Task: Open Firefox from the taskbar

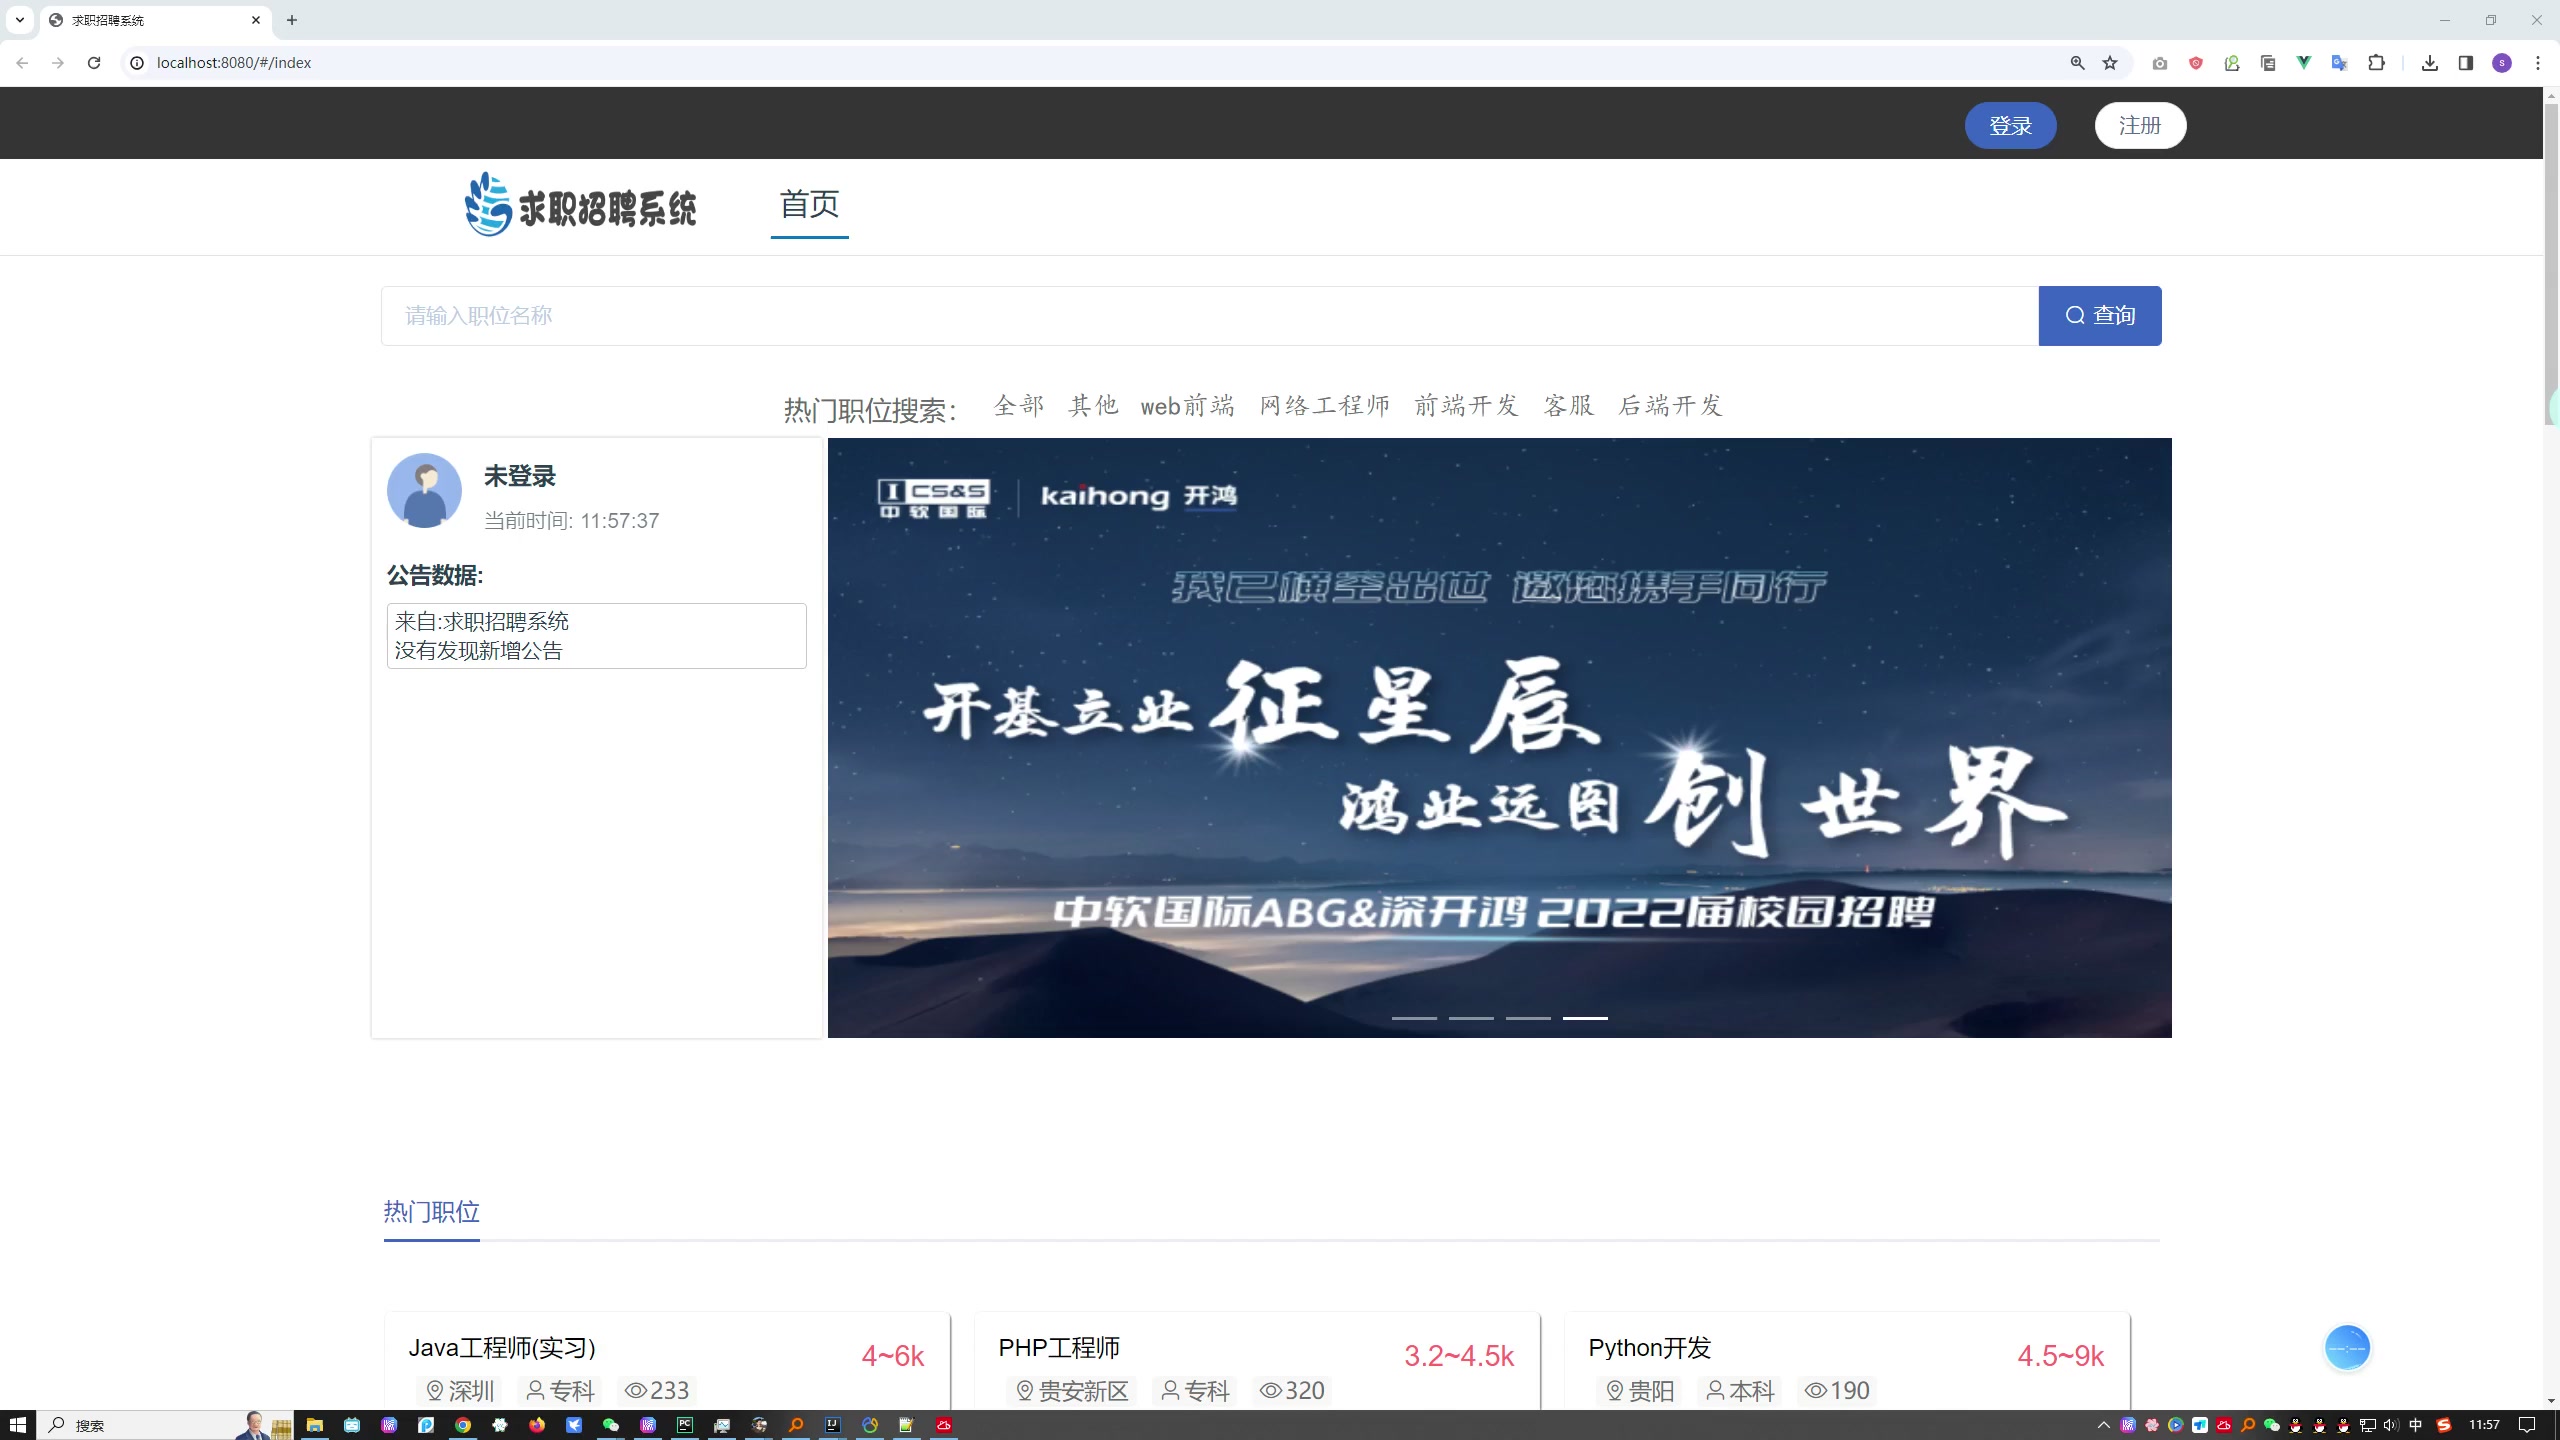Action: click(x=537, y=1425)
